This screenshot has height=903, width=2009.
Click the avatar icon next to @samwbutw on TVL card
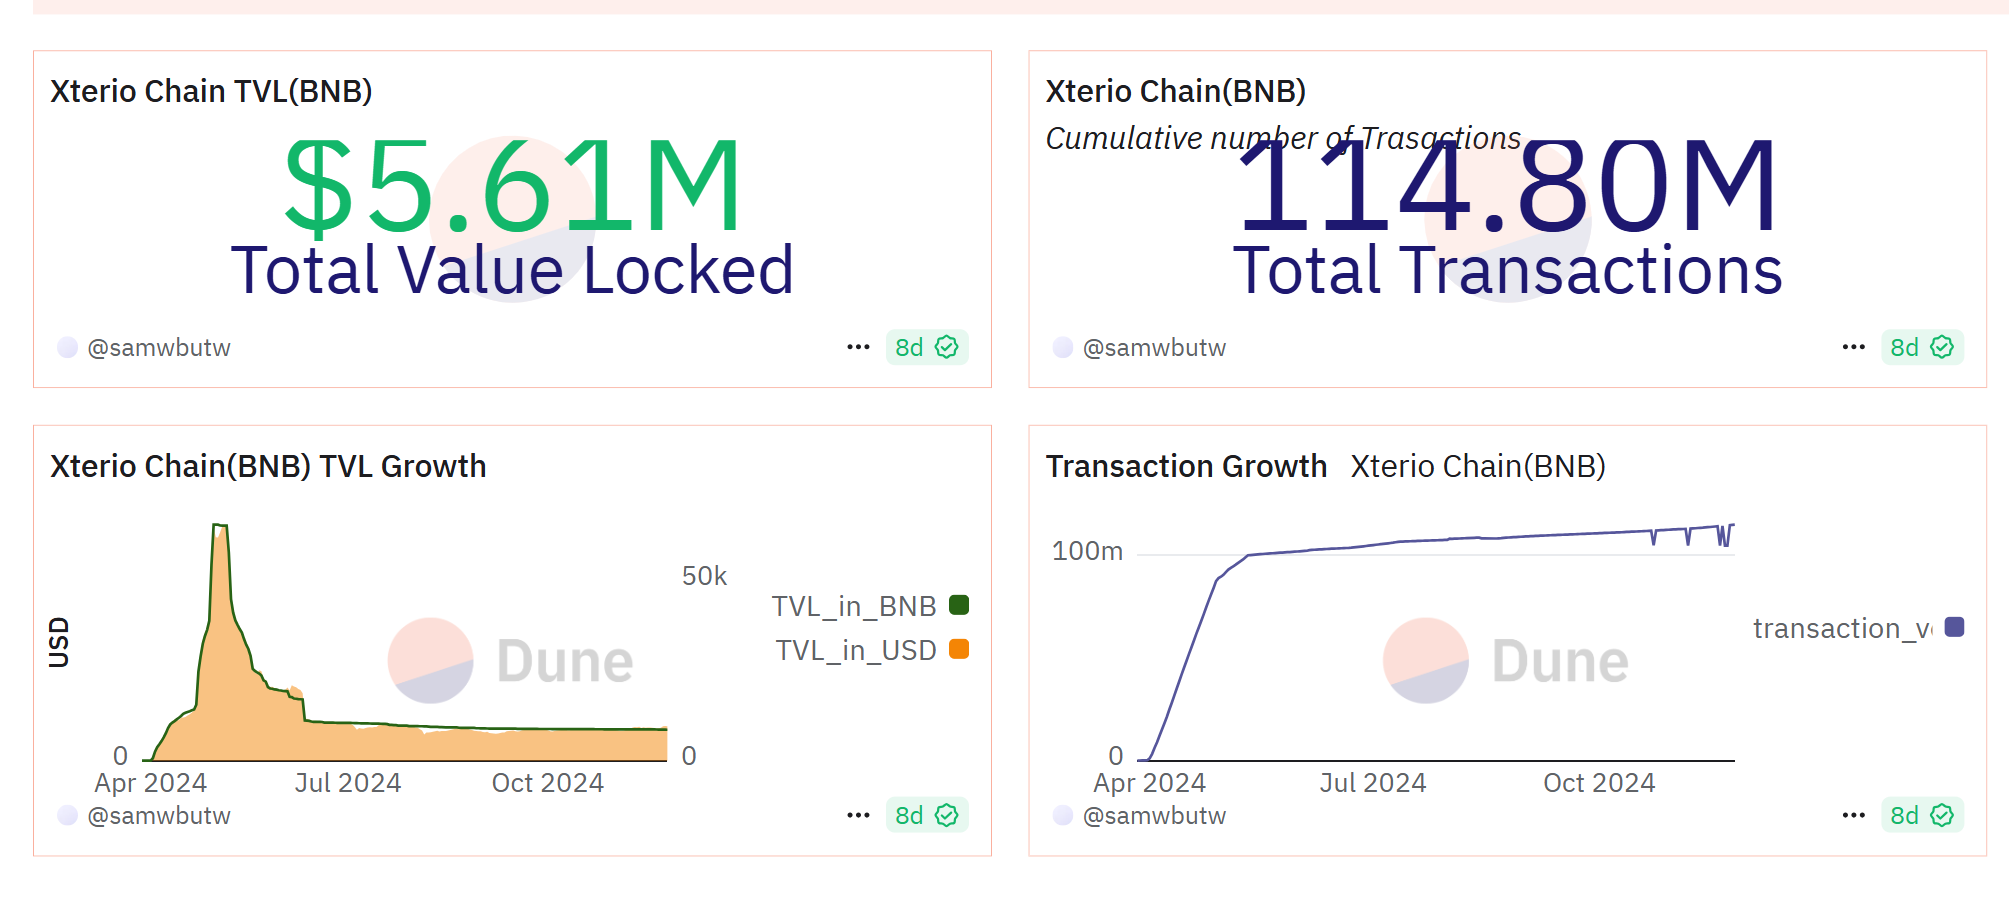pyautogui.click(x=68, y=347)
